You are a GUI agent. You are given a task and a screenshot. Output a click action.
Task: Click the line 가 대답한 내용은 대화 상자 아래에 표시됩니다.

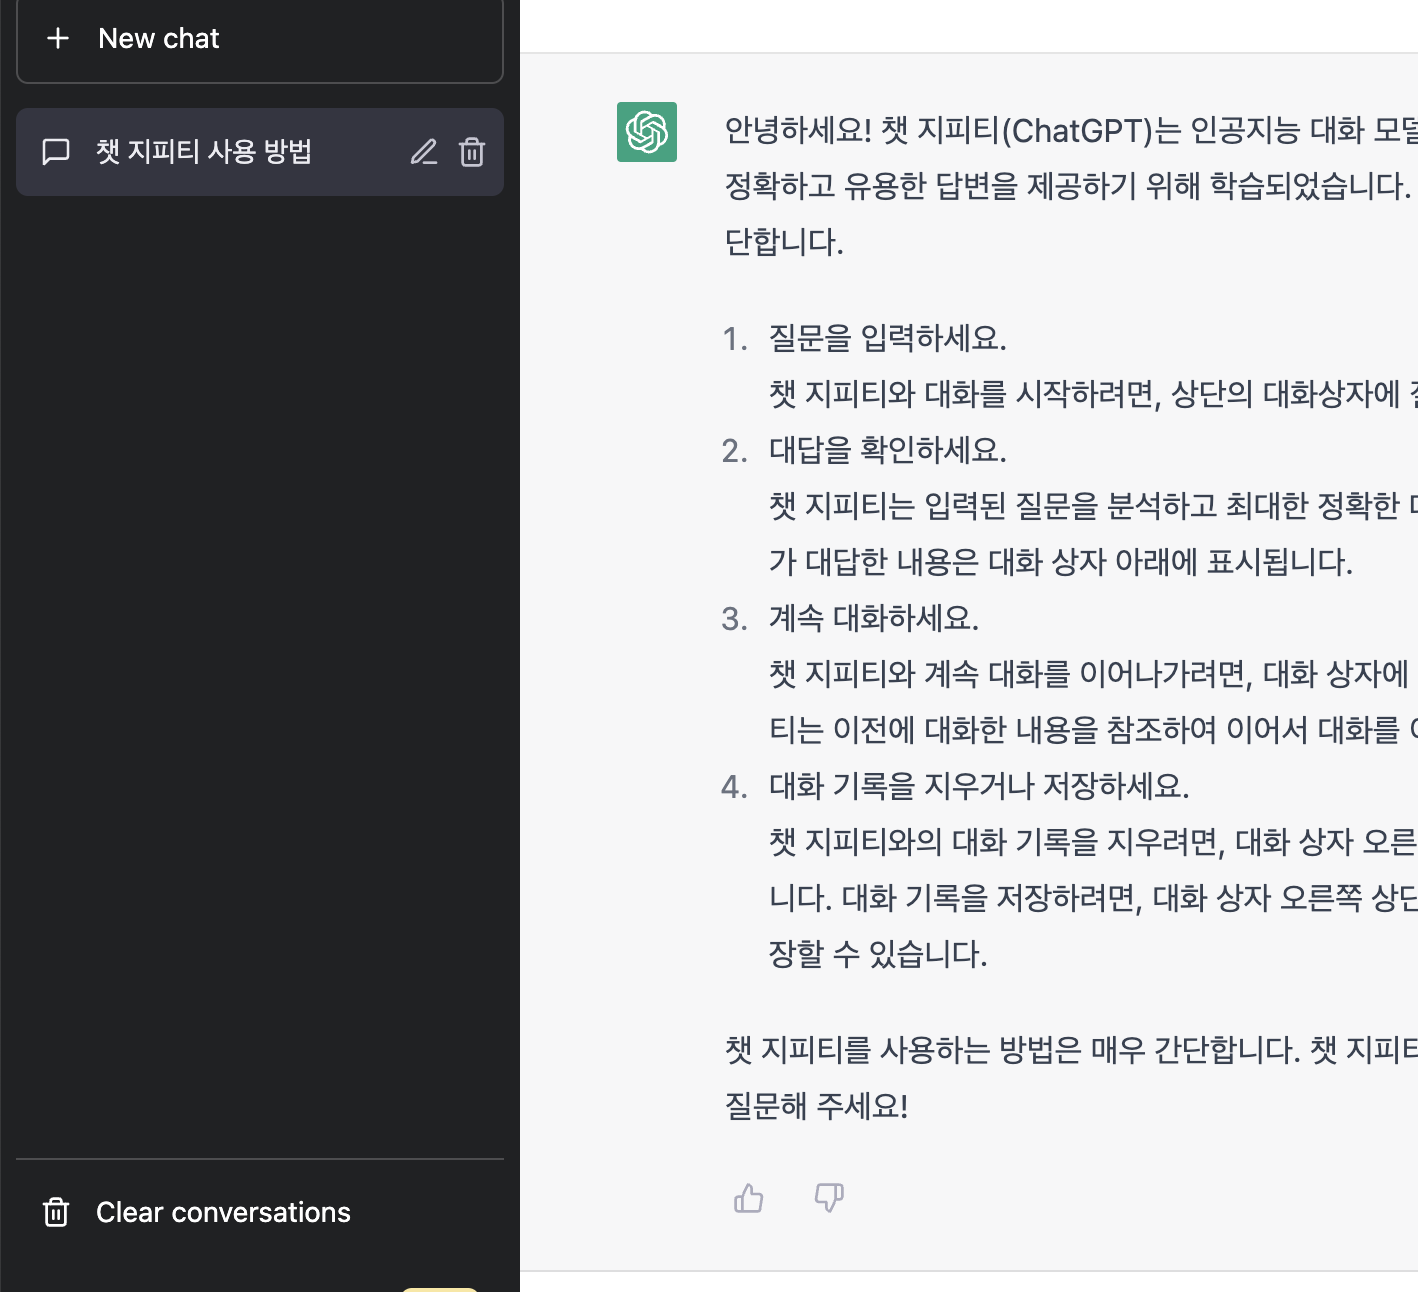[x=1060, y=563]
